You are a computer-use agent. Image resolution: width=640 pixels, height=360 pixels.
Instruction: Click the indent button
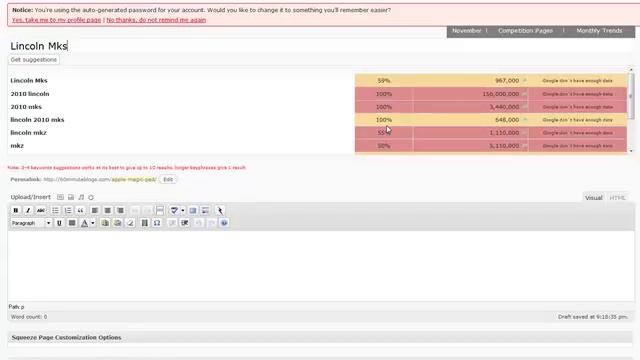pos(184,223)
